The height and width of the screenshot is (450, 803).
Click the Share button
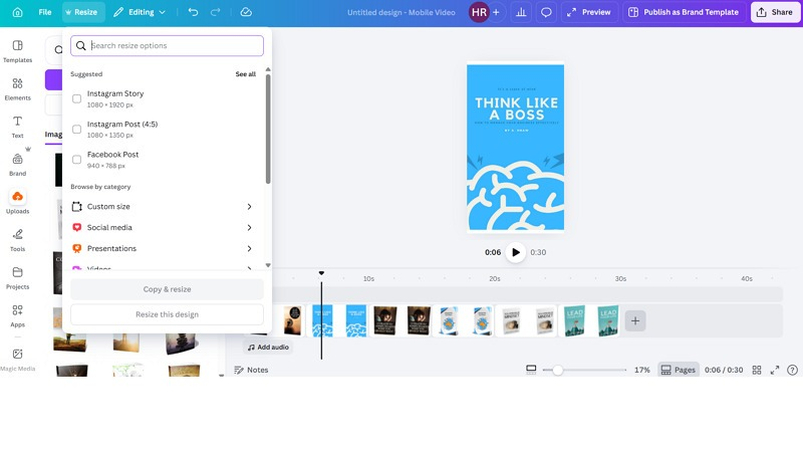pyautogui.click(x=775, y=12)
